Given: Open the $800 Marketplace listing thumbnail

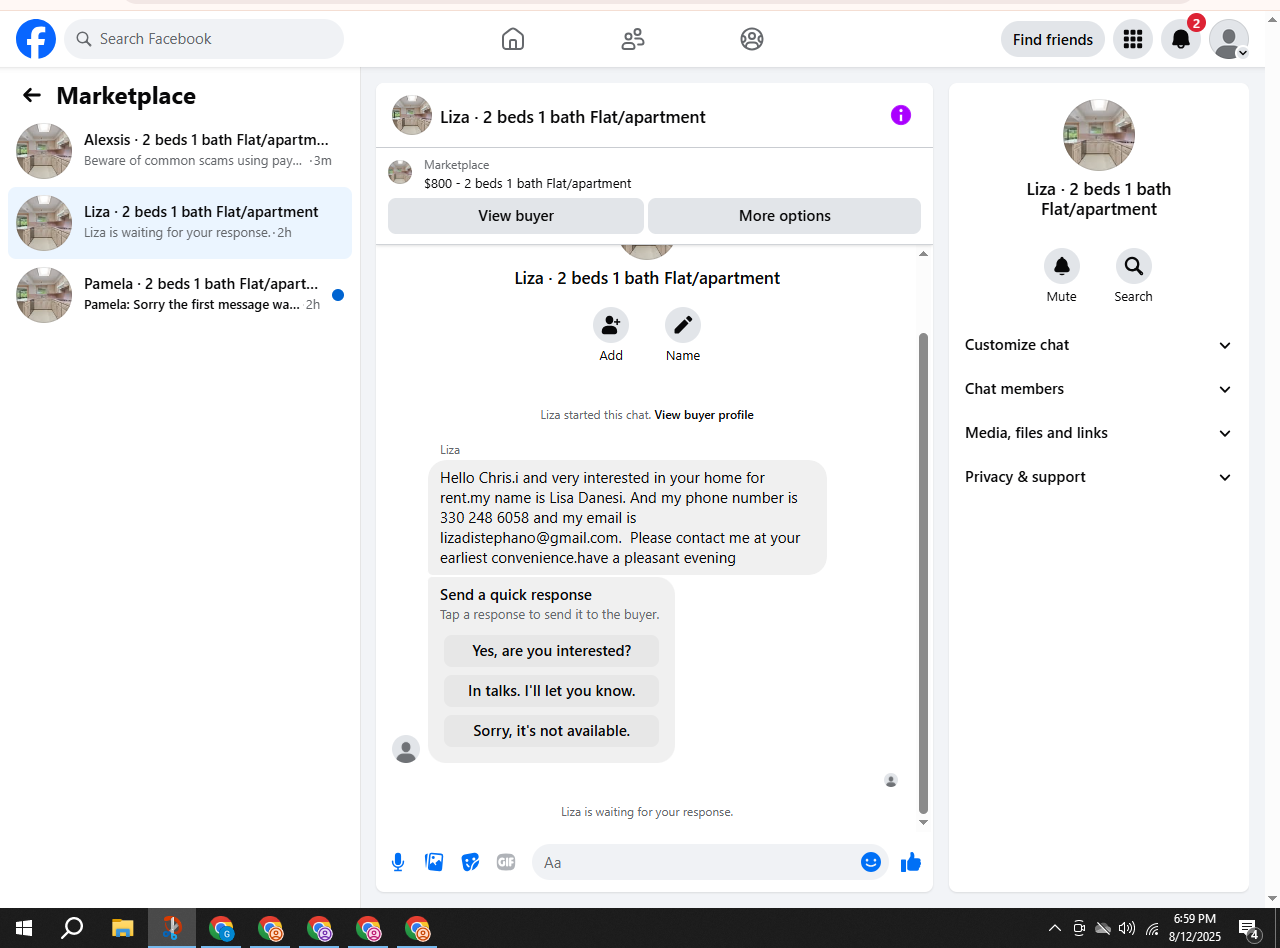Looking at the screenshot, I should click(400, 172).
